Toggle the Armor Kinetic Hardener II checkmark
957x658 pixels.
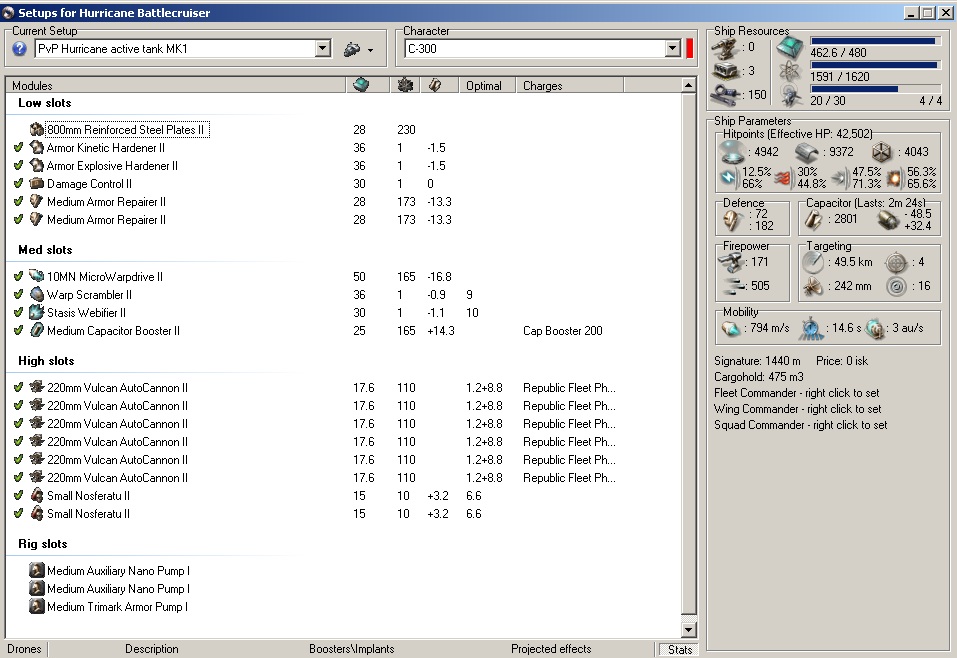(18, 148)
